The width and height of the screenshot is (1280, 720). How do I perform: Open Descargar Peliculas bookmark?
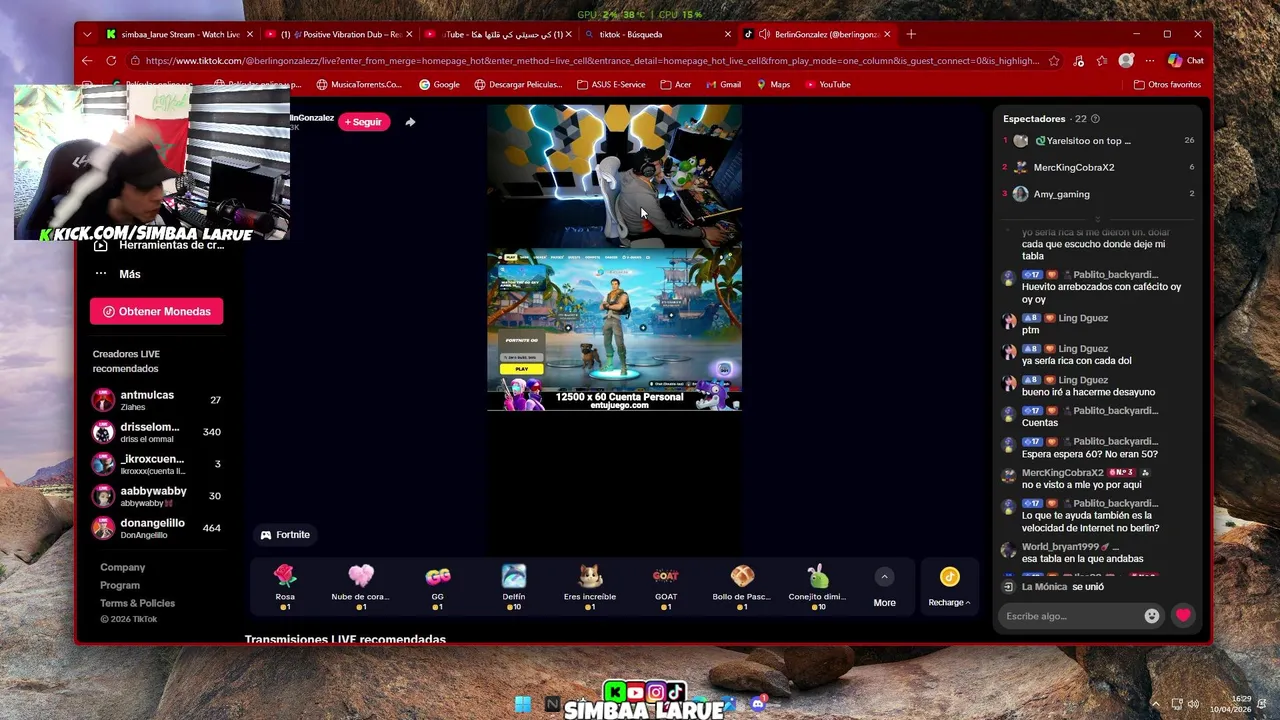[518, 85]
